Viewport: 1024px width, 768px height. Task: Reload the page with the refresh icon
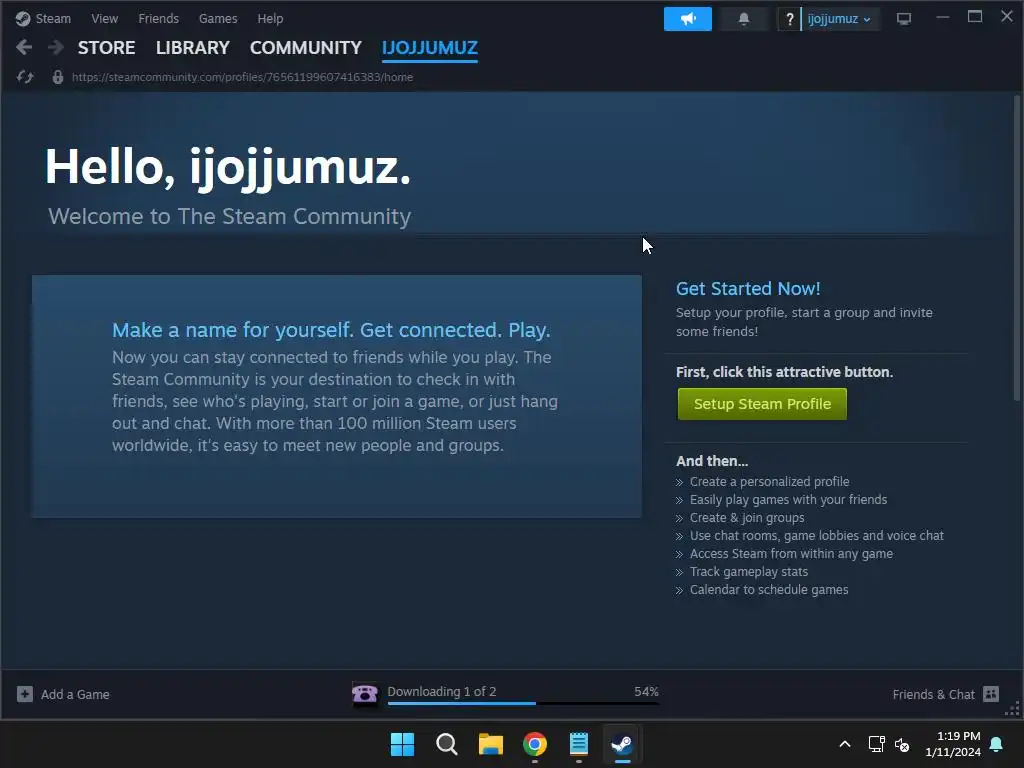point(25,77)
